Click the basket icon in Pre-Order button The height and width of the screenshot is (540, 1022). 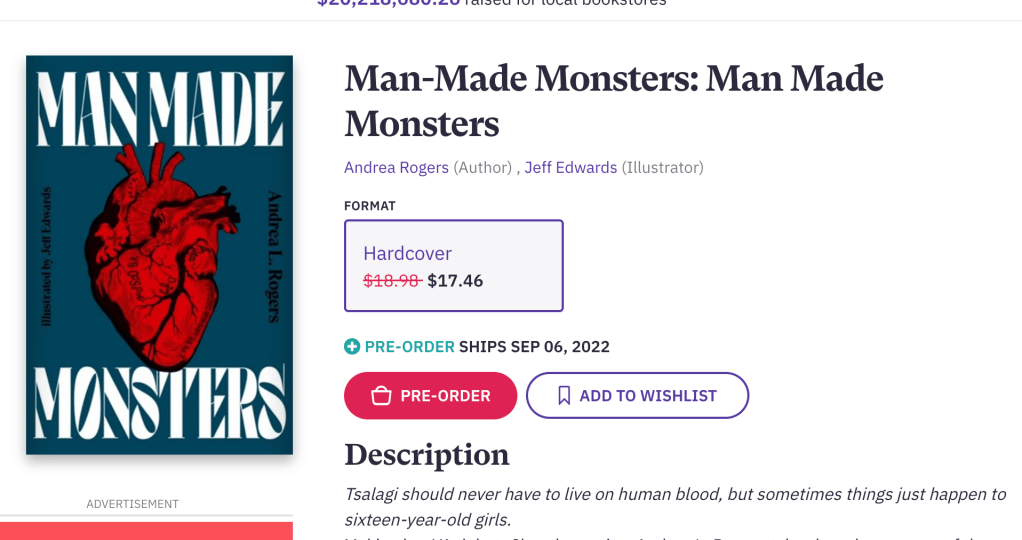click(x=381, y=396)
